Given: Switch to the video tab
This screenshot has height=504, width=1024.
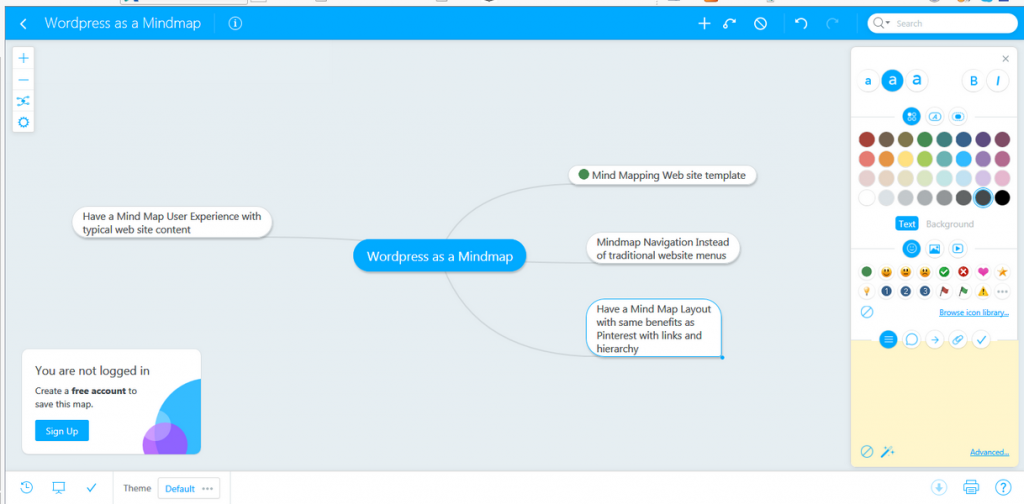Looking at the screenshot, I should coord(958,248).
